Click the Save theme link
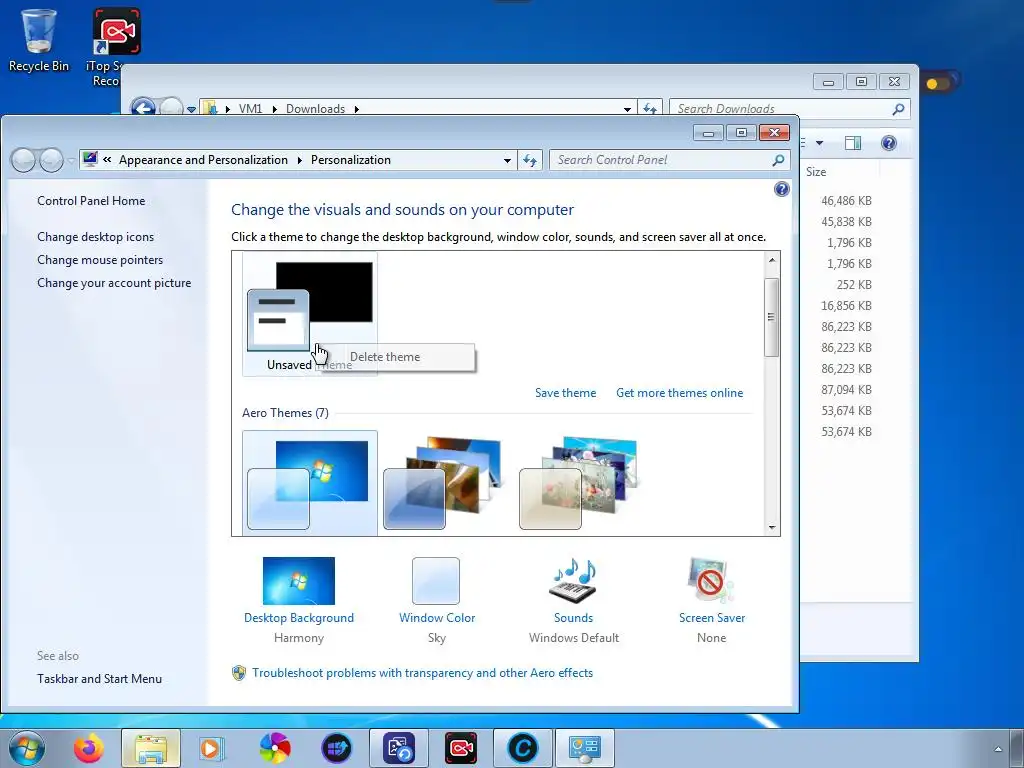This screenshot has height=768, width=1024. pyautogui.click(x=566, y=392)
